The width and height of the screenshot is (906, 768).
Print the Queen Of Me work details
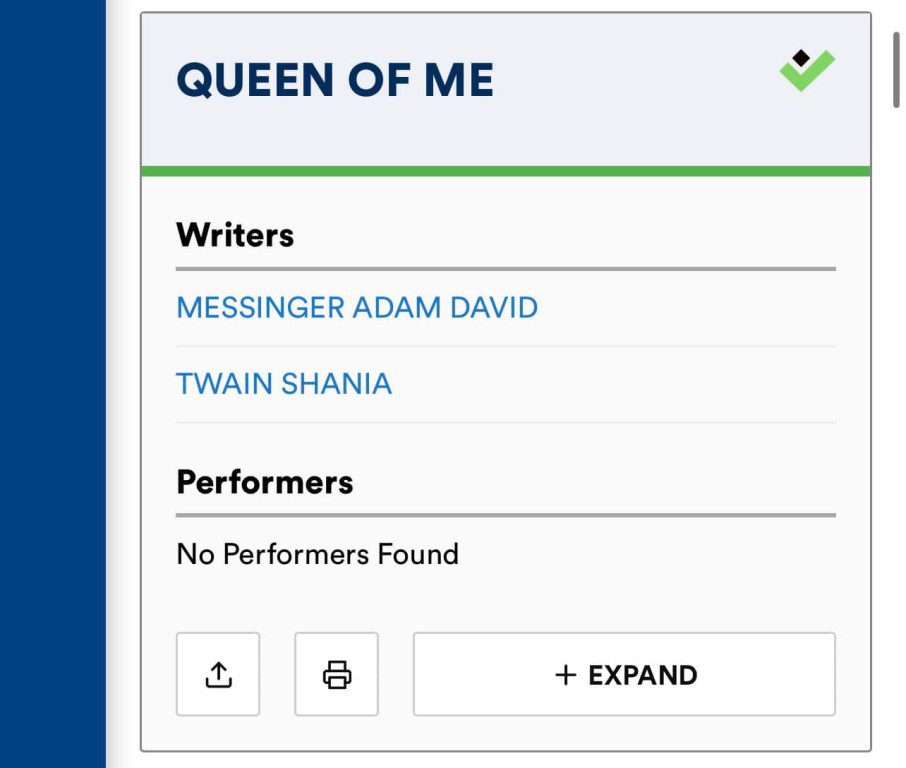pos(337,675)
